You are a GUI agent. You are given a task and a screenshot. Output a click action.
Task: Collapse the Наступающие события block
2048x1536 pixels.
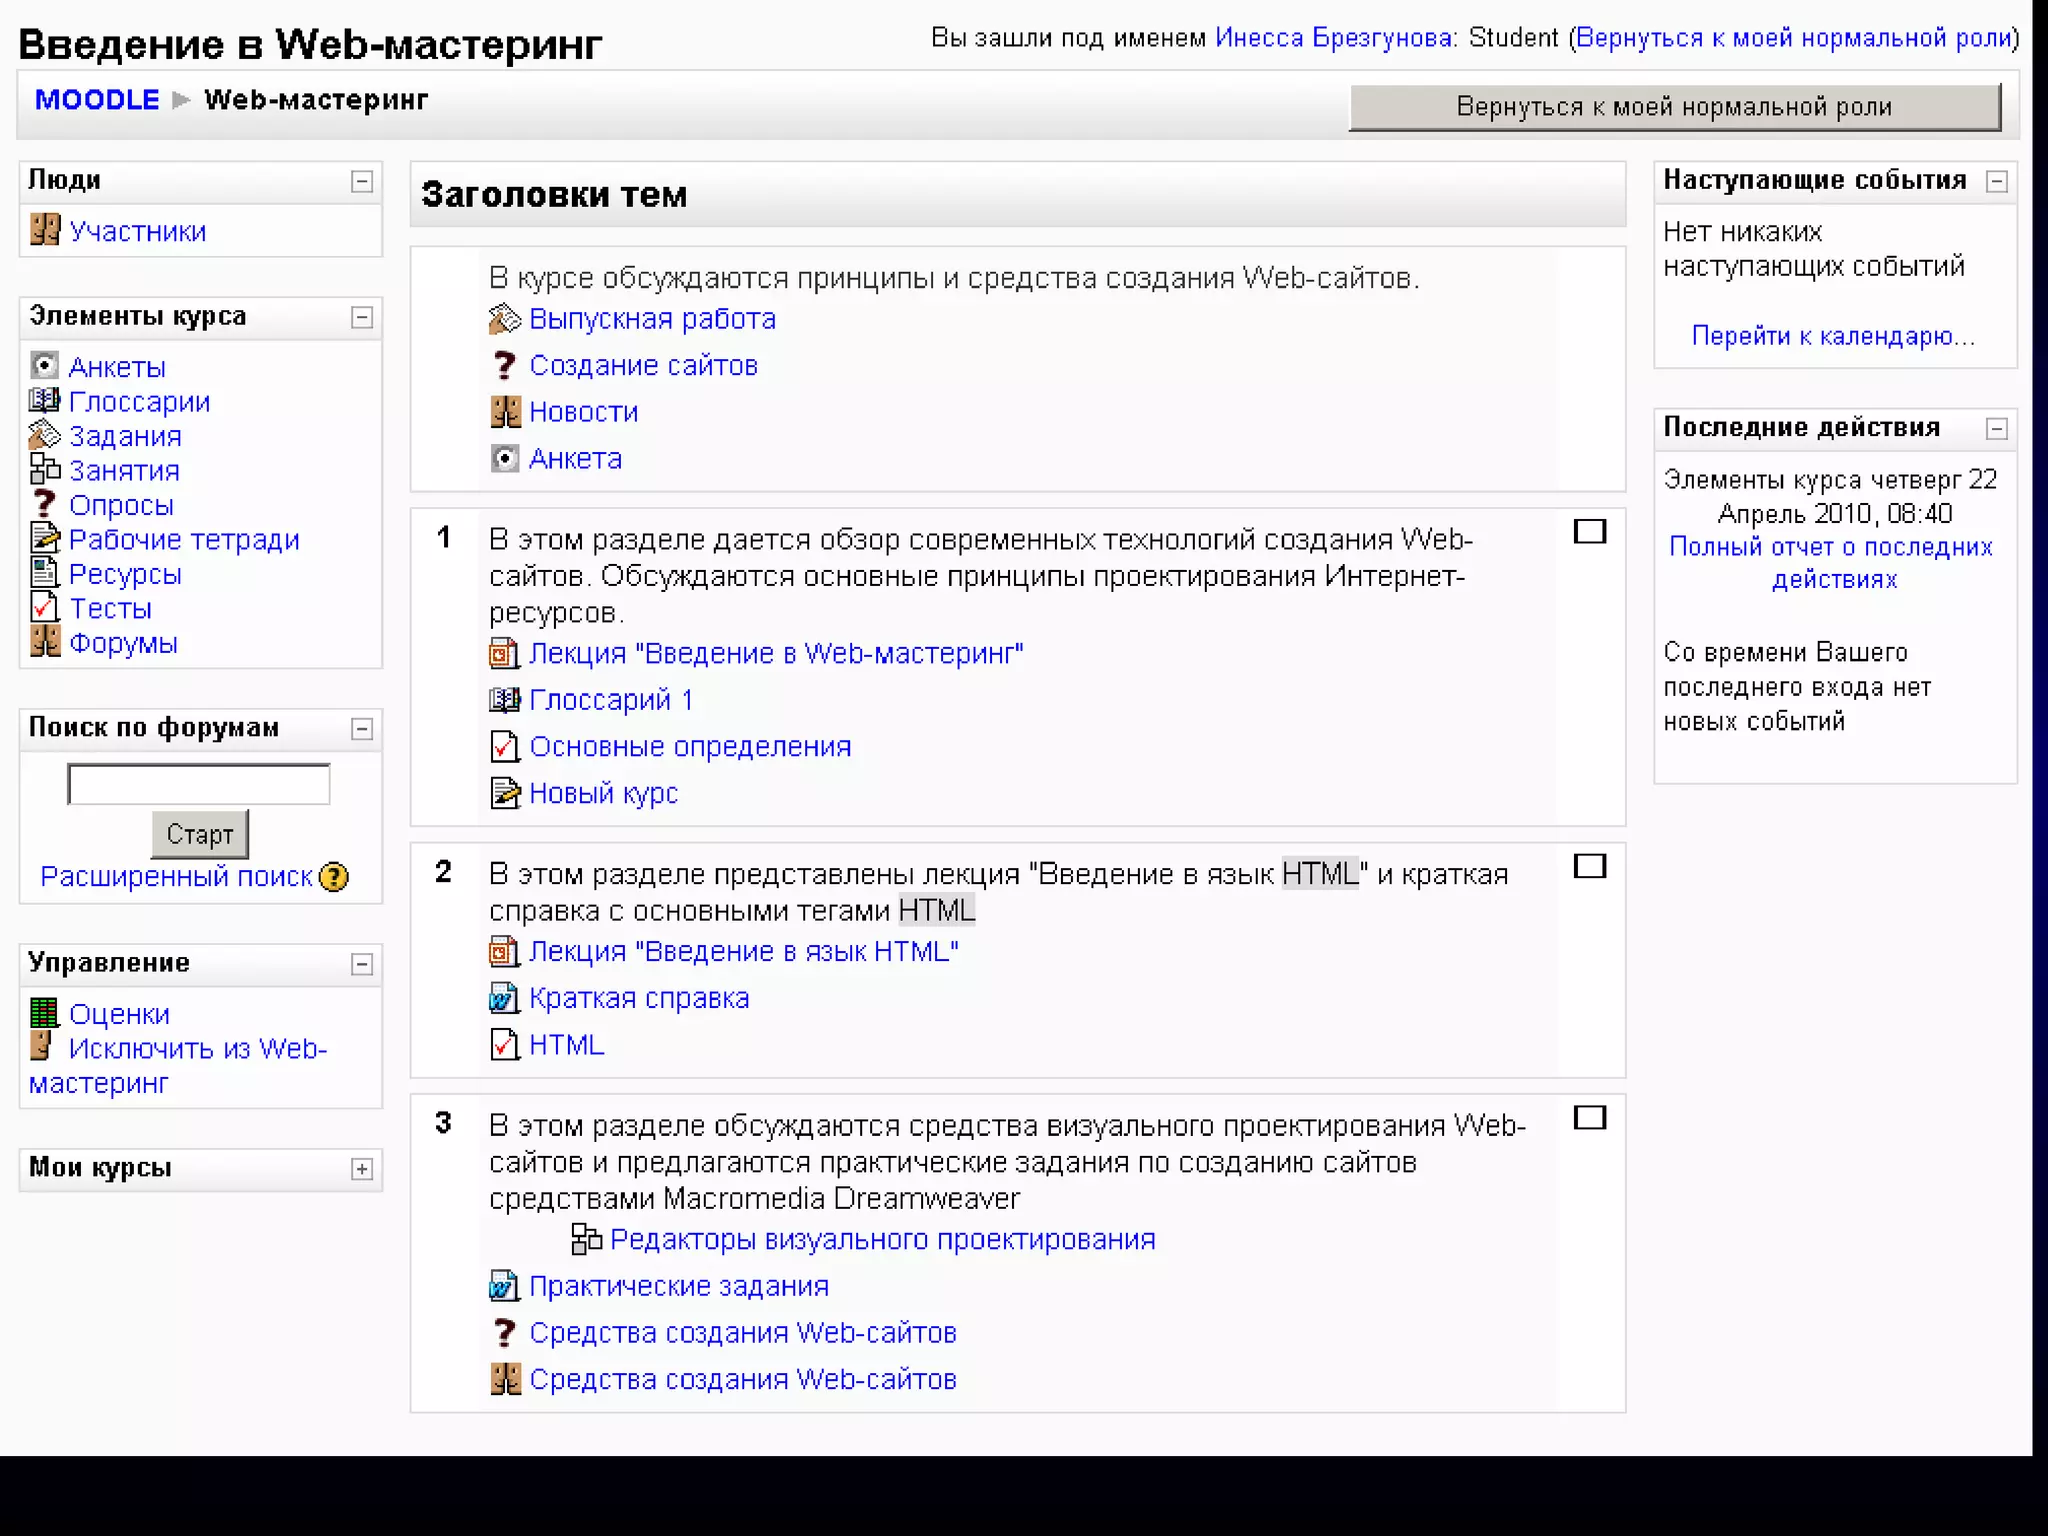pyautogui.click(x=1996, y=181)
